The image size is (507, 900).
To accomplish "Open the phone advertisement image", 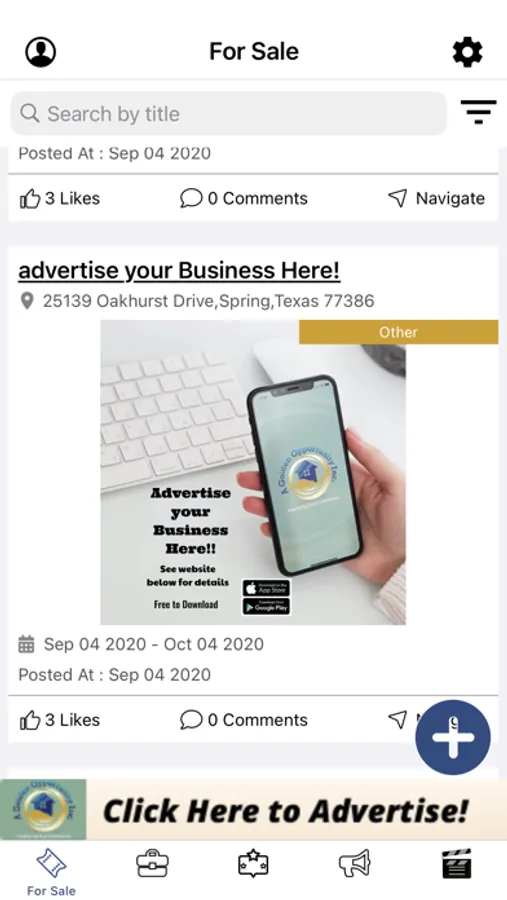I will point(253,472).
